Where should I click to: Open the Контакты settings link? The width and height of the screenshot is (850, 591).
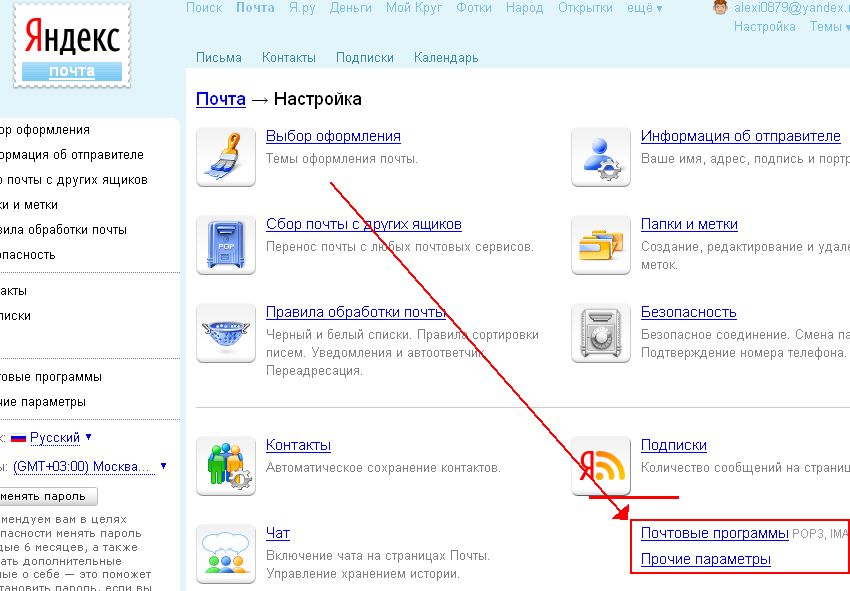tap(298, 445)
